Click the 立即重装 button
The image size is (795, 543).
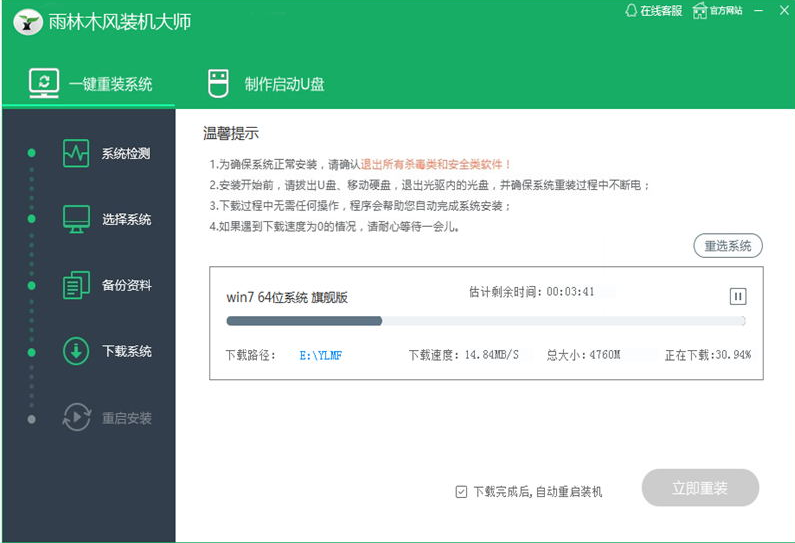tap(700, 489)
